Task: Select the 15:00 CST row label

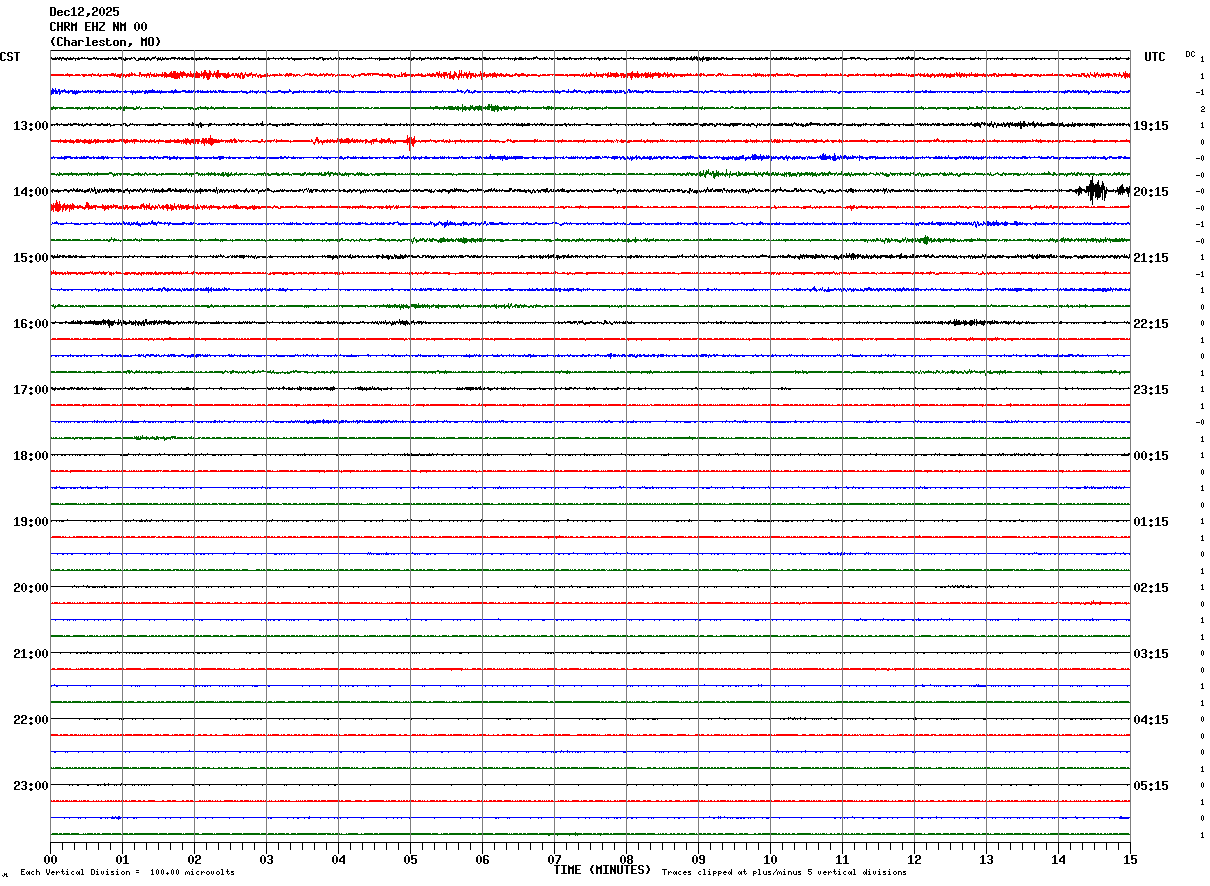Action: (31, 257)
